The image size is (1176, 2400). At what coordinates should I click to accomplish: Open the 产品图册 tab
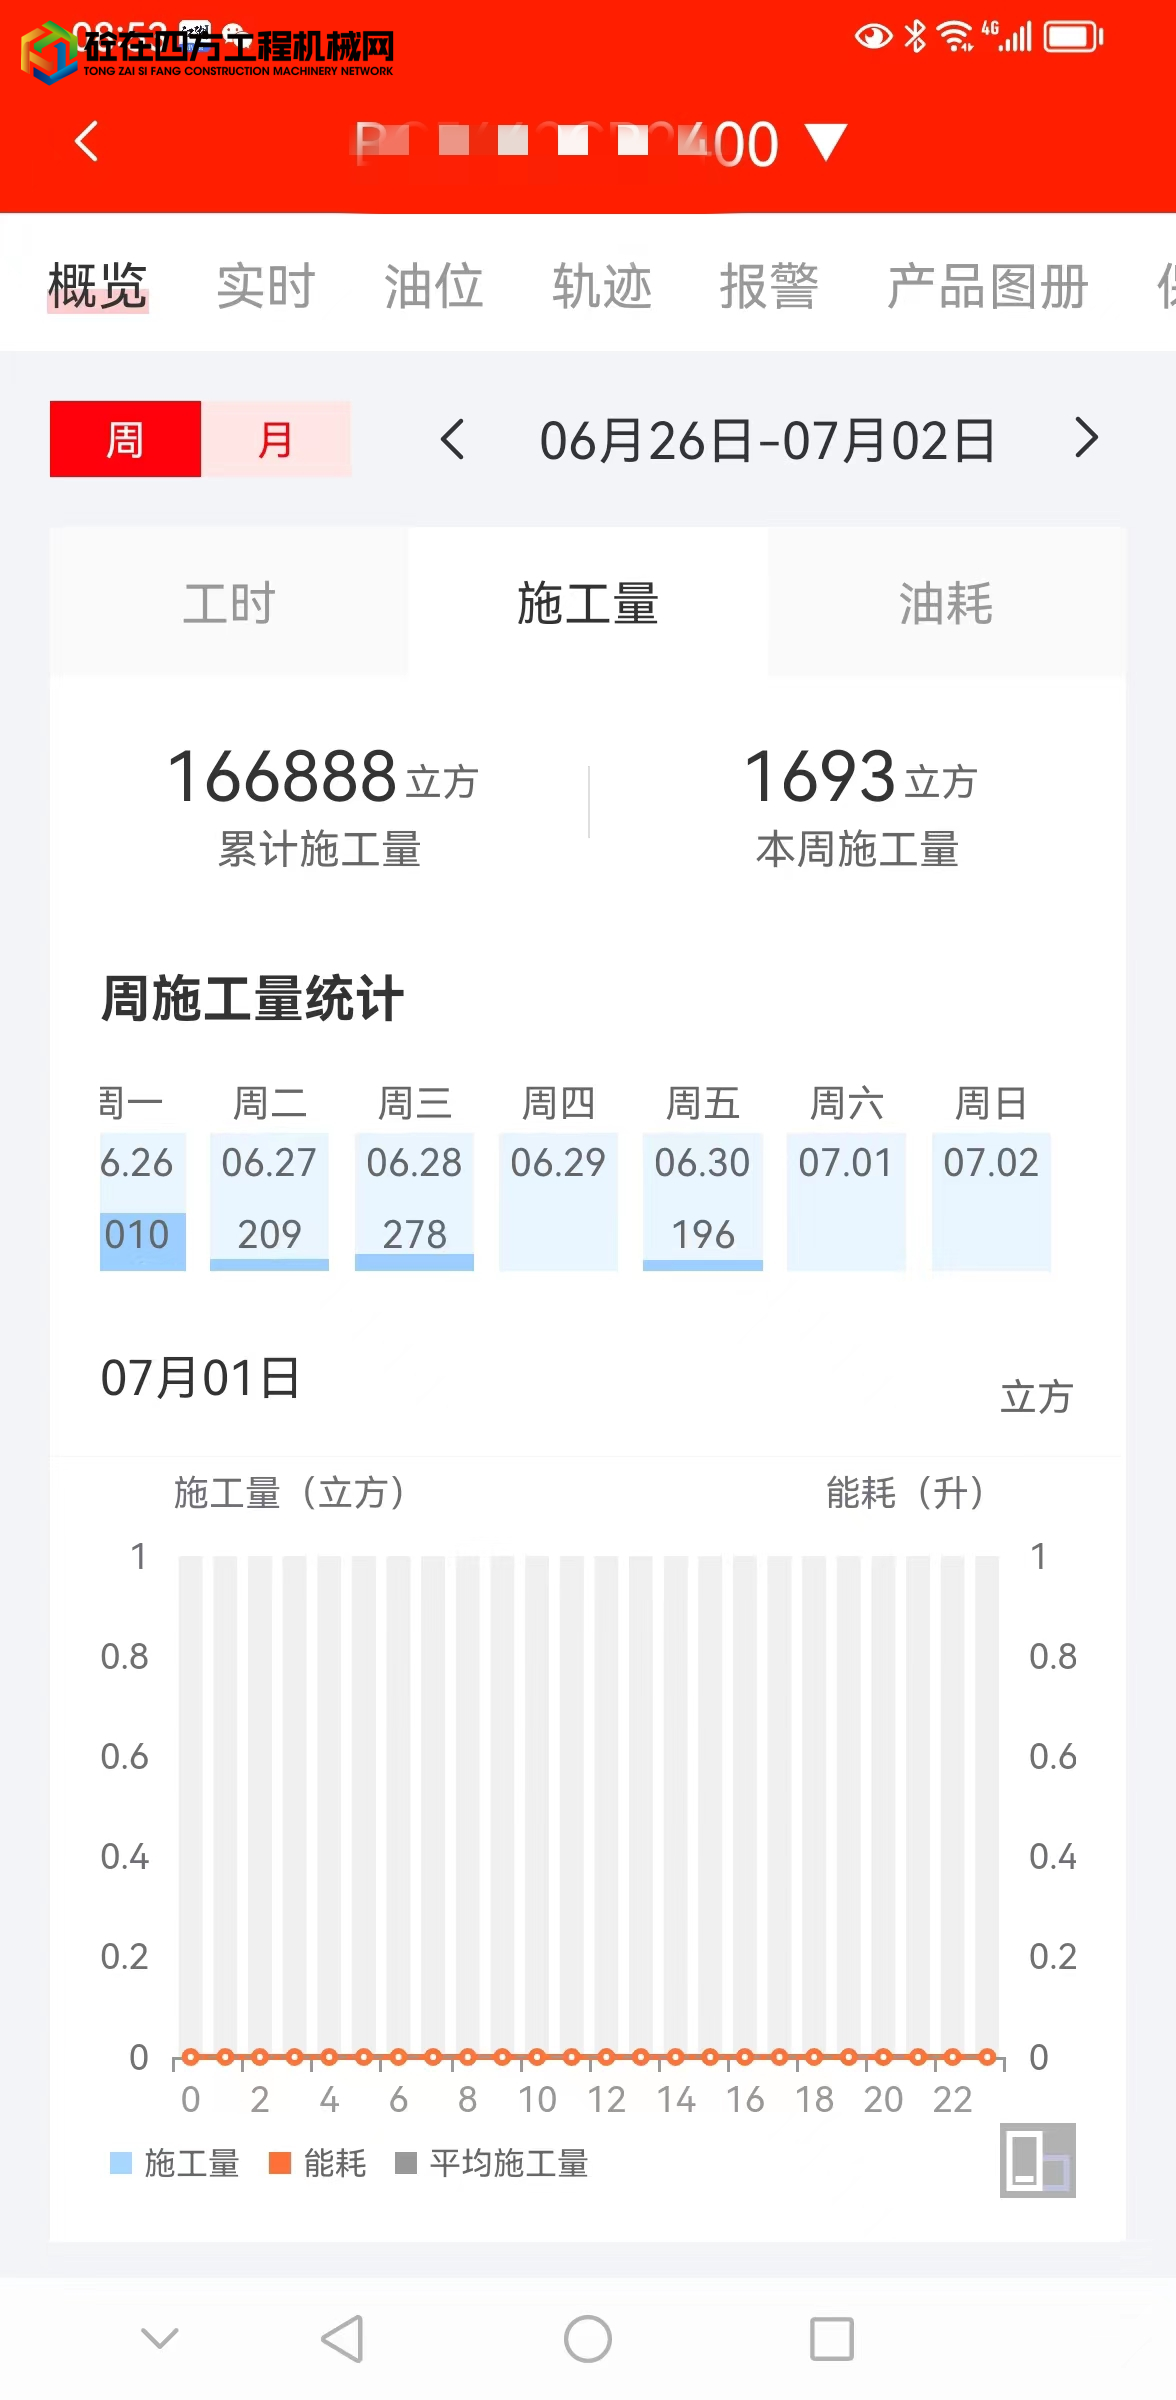987,287
